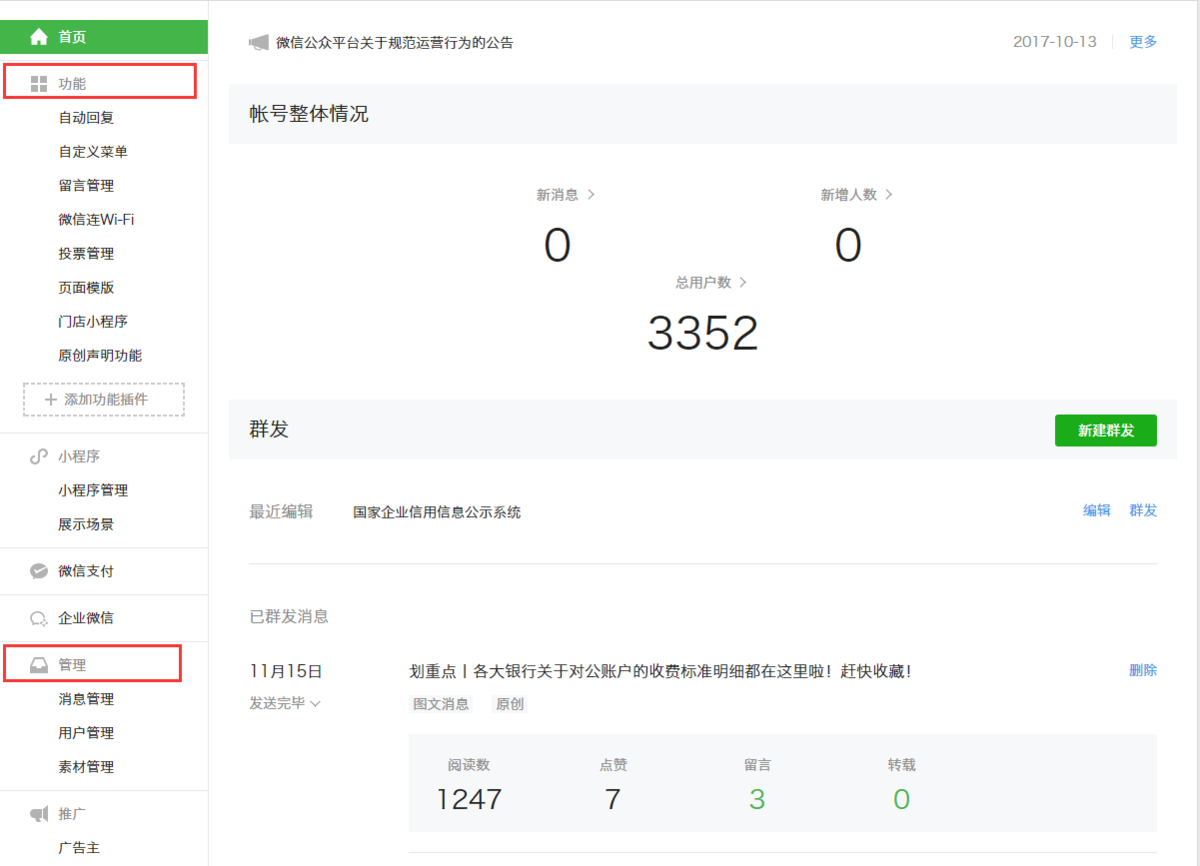Click the 编辑 link for recent draft
This screenshot has width=1200, height=866.
1097,510
